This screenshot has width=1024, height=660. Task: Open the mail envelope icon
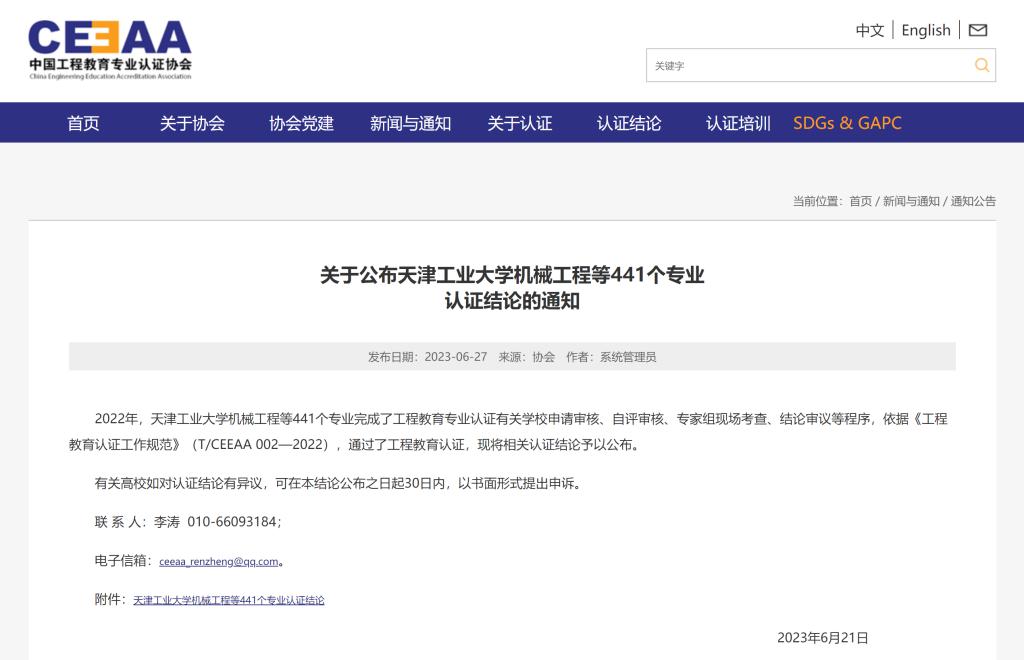pyautogui.click(x=978, y=30)
